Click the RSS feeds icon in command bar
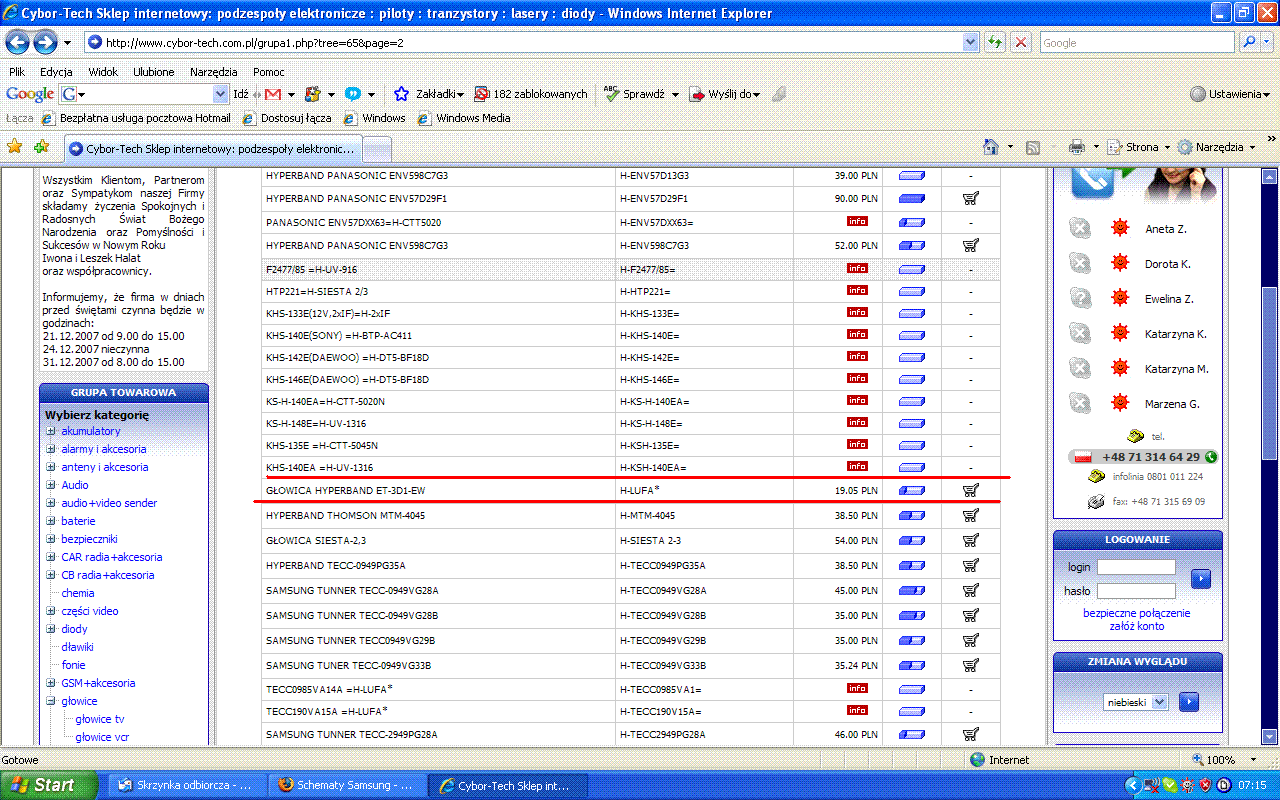 click(x=1033, y=147)
